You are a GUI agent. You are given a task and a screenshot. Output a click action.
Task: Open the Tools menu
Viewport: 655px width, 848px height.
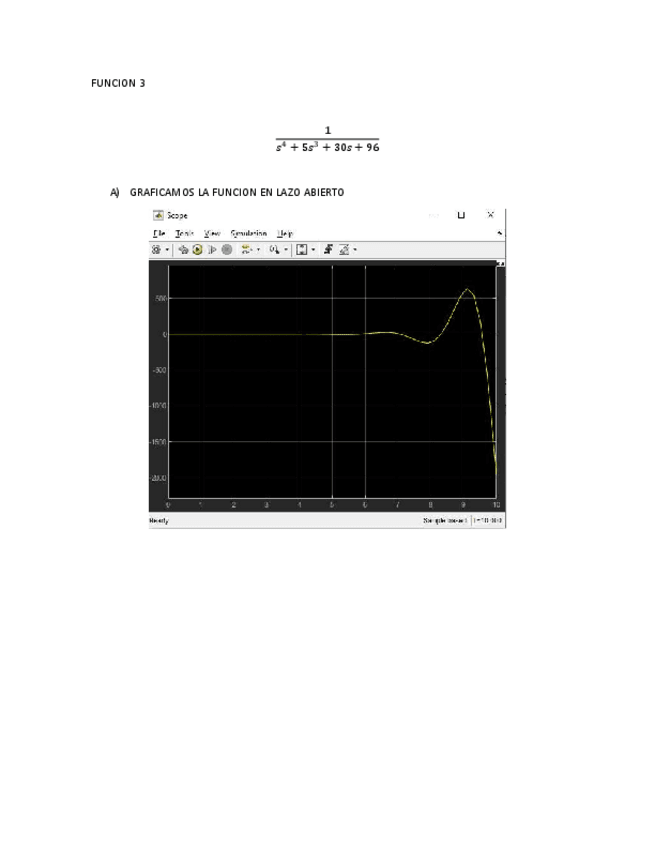(x=184, y=234)
